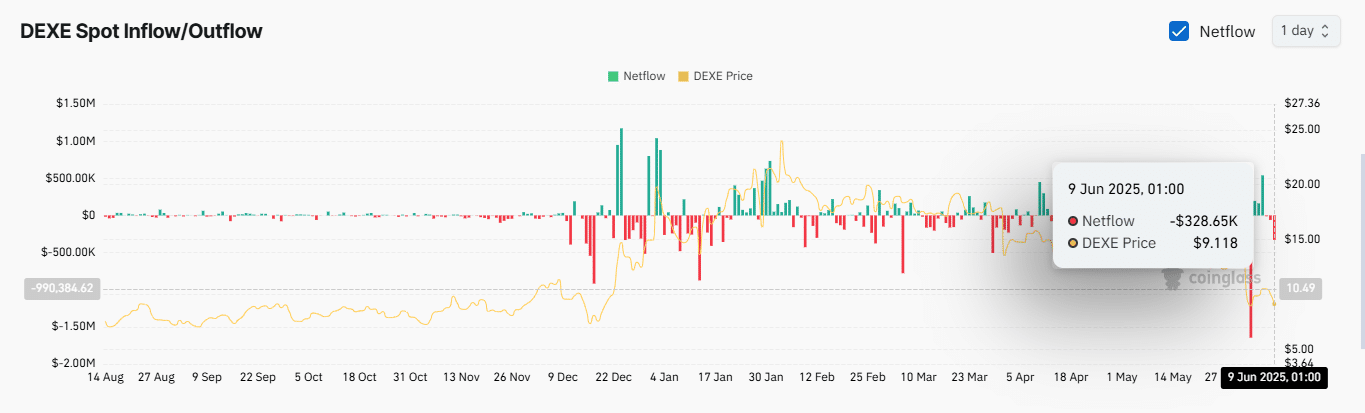Click the $-2.00M y-axis label
Viewport: 1365px width, 413px height.
[72, 363]
